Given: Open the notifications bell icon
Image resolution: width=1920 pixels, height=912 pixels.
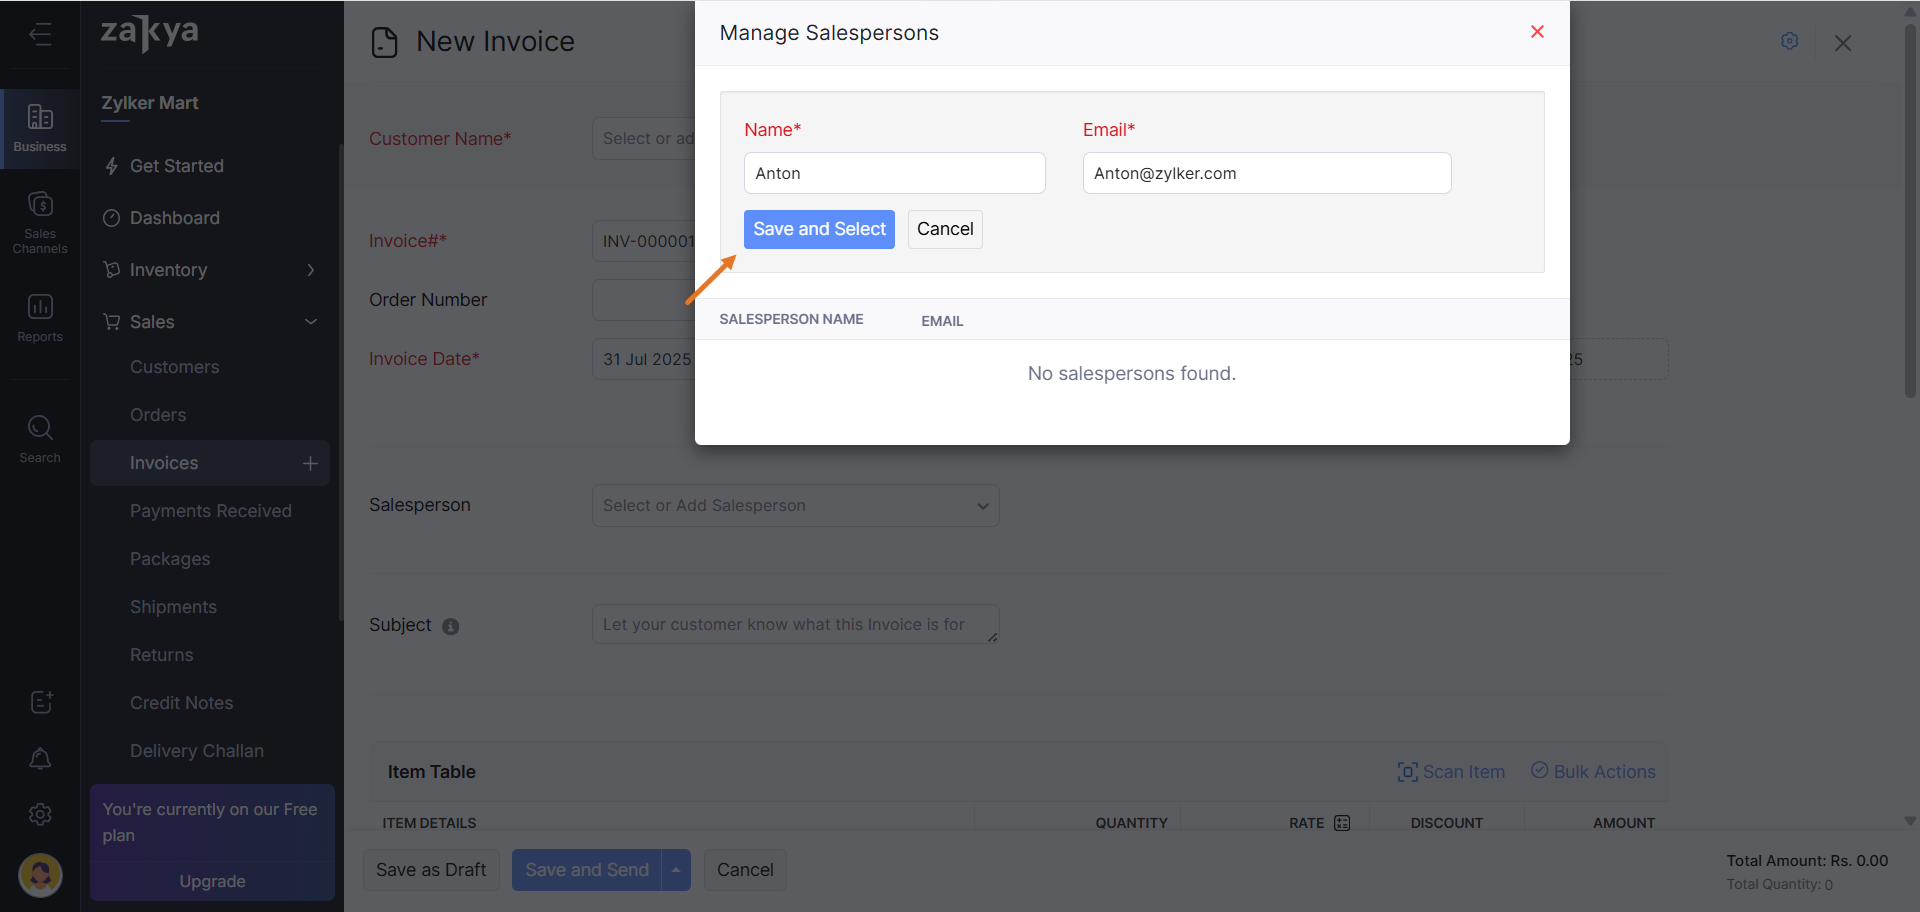Looking at the screenshot, I should tap(40, 759).
